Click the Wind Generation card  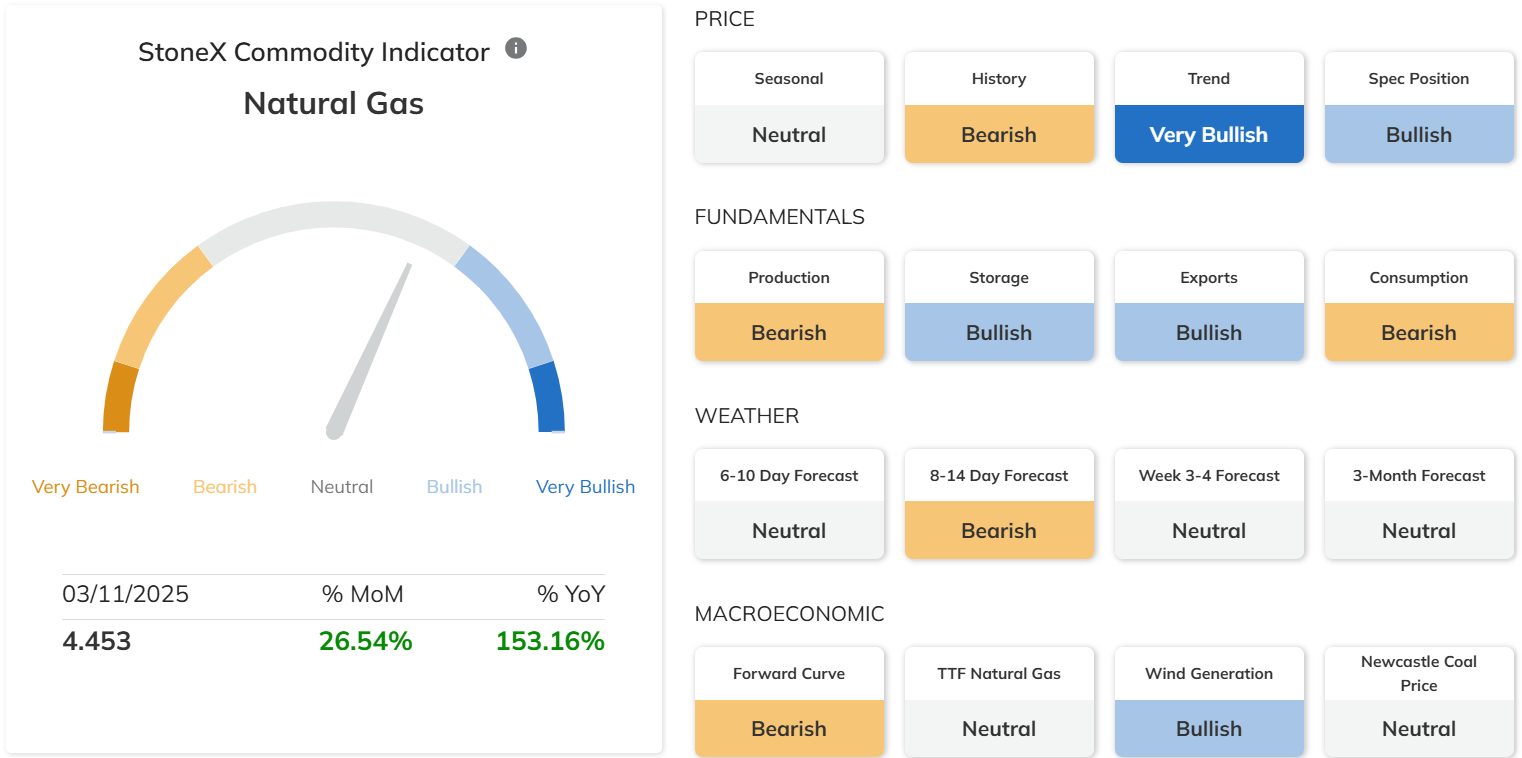tap(1209, 702)
